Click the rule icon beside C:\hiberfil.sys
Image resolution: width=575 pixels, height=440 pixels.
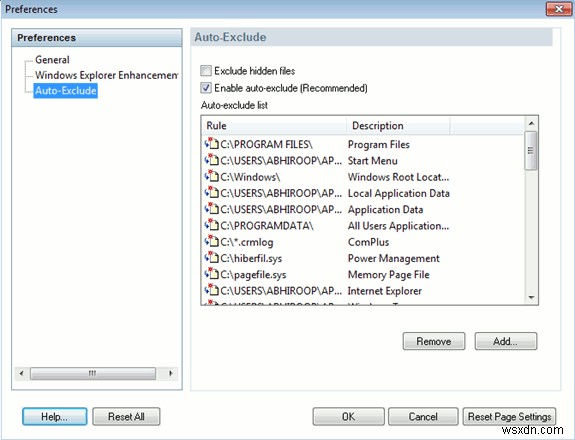(212, 258)
